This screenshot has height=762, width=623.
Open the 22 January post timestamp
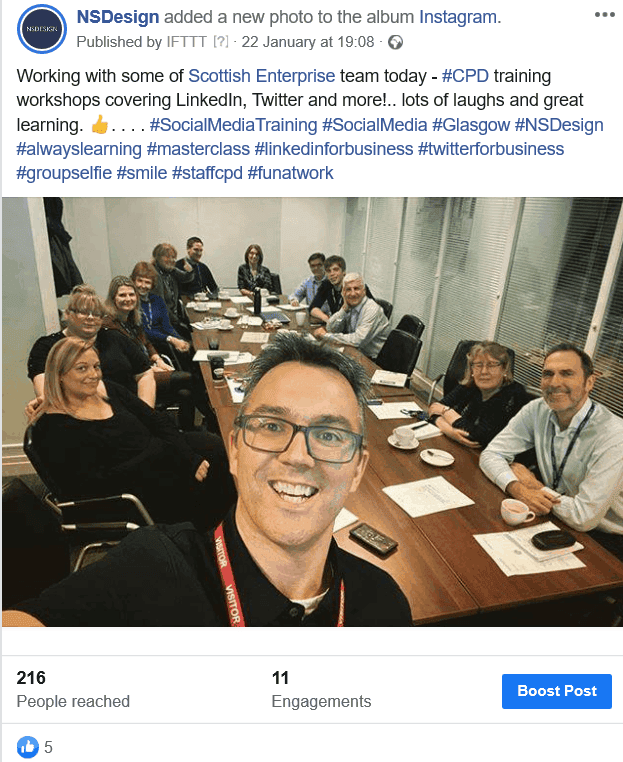coord(308,42)
